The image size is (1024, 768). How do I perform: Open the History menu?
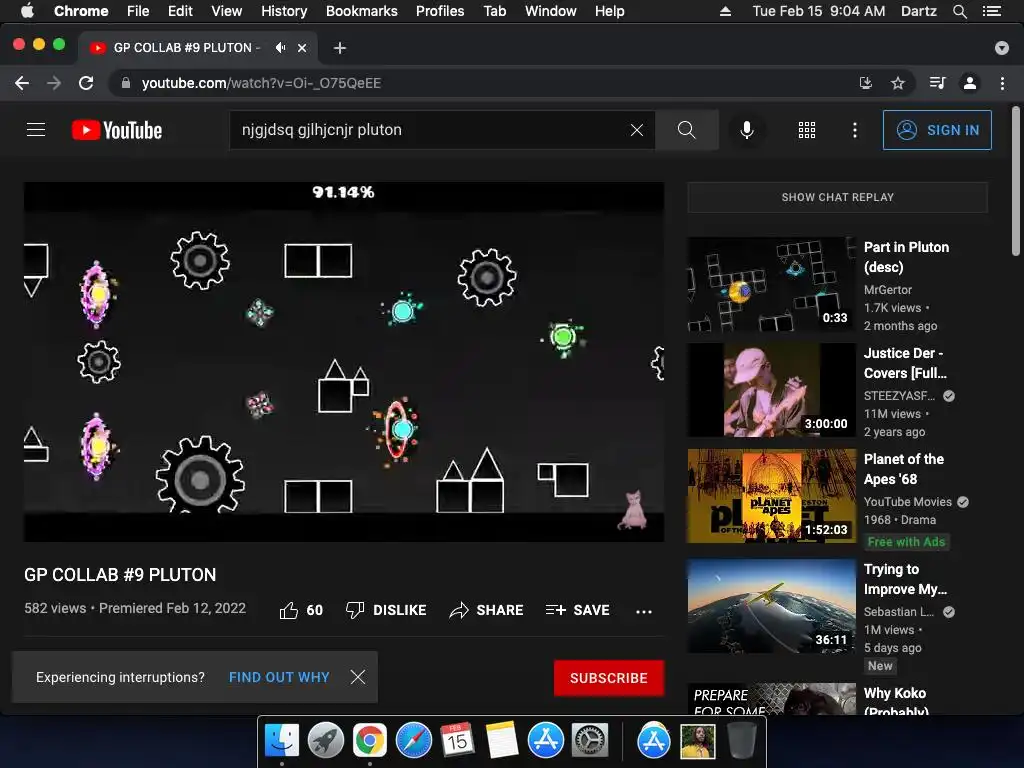pyautogui.click(x=284, y=11)
